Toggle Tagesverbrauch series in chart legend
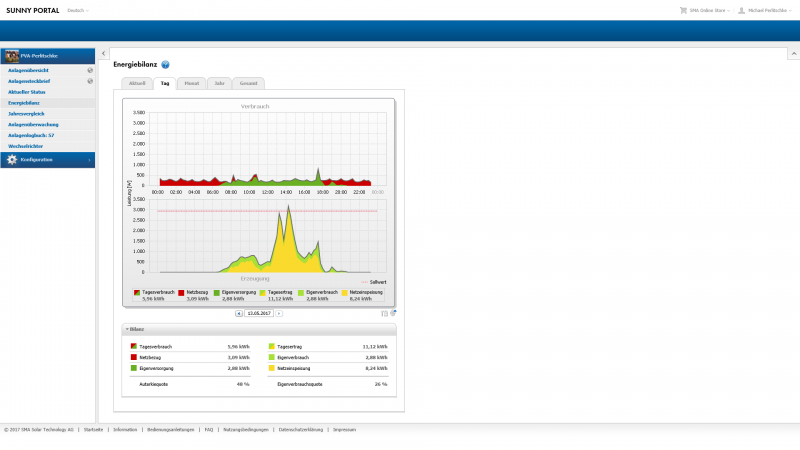800x450 pixels. click(155, 295)
